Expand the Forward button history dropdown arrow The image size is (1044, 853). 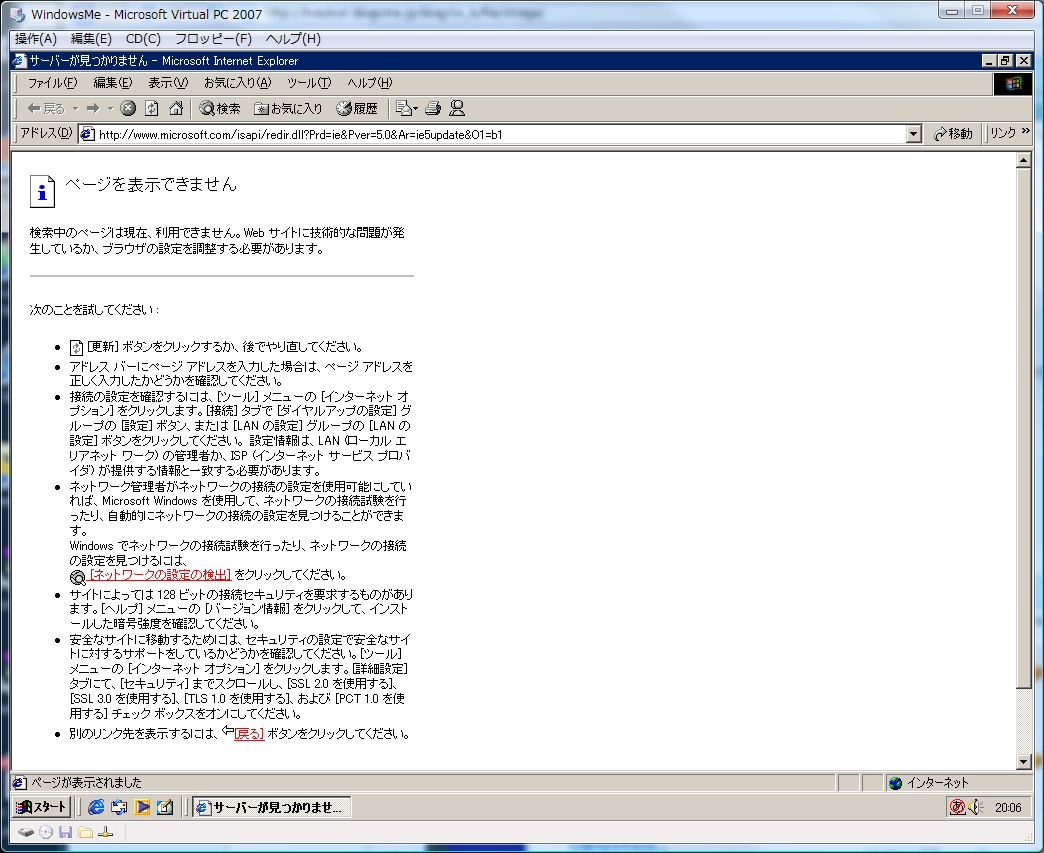click(110, 109)
